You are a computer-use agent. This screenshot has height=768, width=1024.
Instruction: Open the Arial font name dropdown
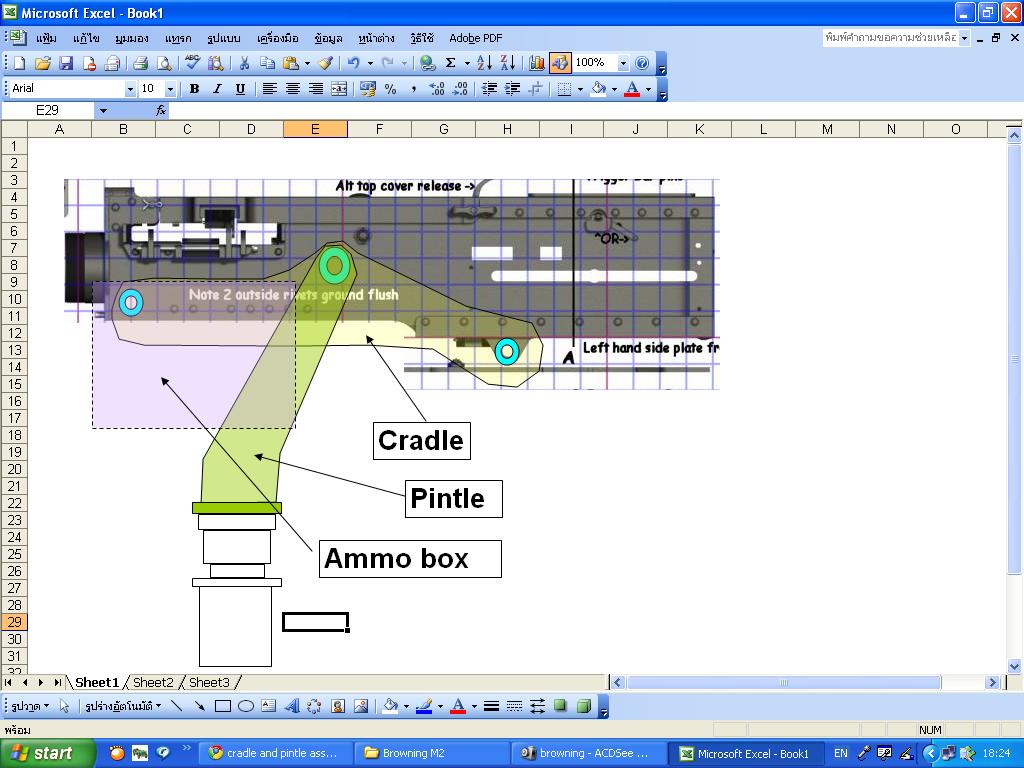(129, 89)
